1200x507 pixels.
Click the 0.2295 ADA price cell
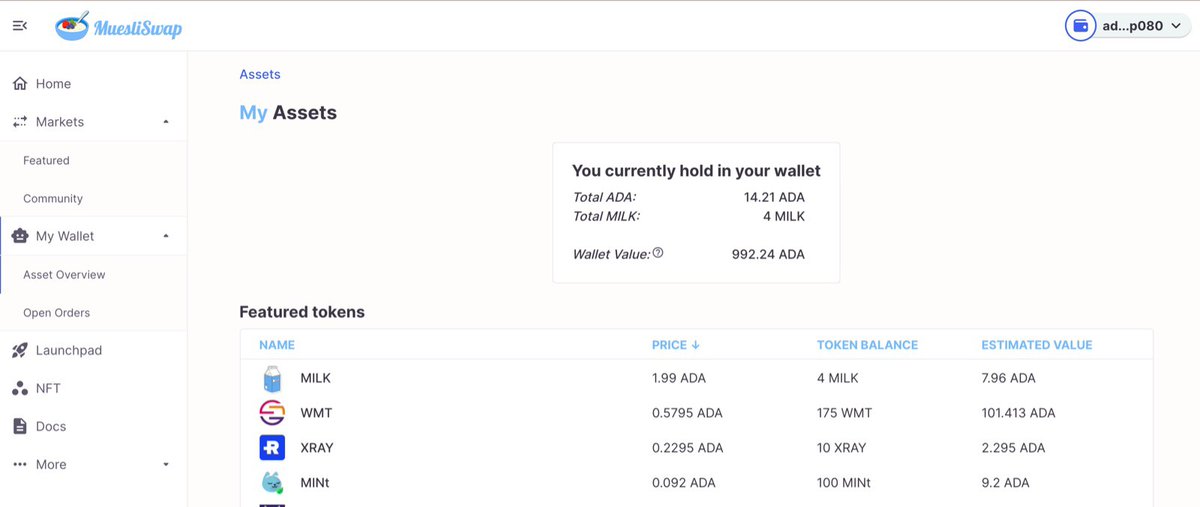(687, 448)
